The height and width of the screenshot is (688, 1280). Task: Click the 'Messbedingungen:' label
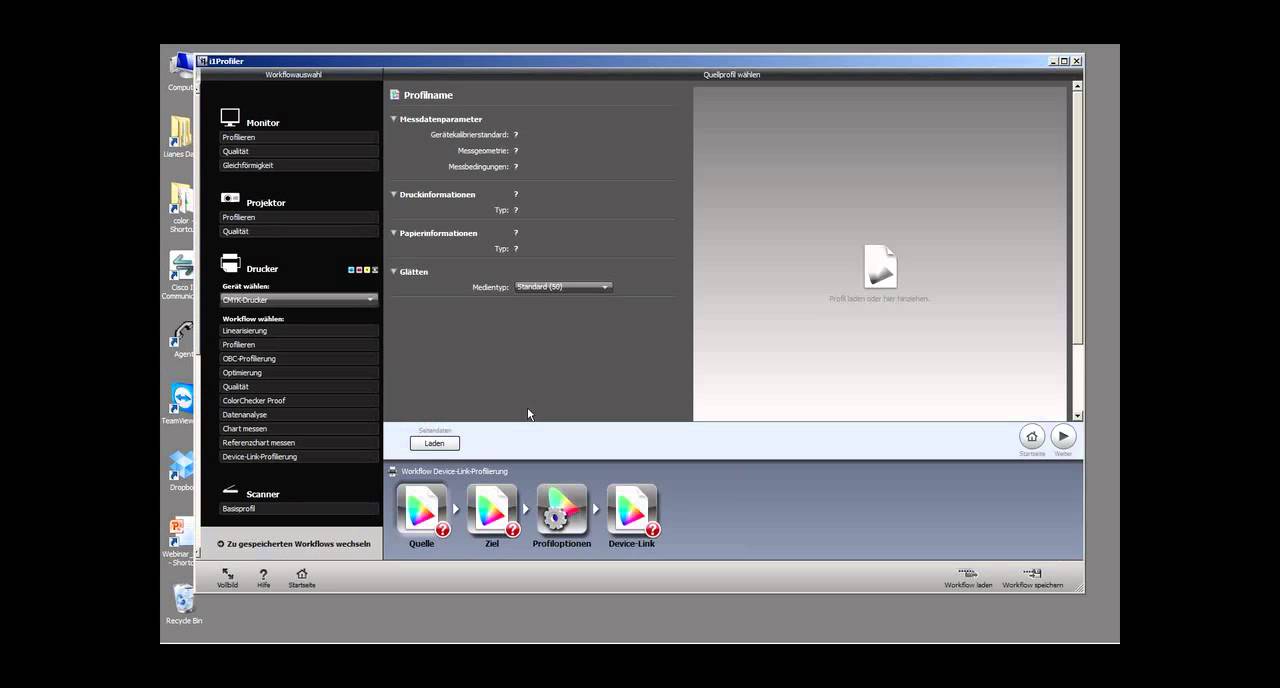click(478, 166)
